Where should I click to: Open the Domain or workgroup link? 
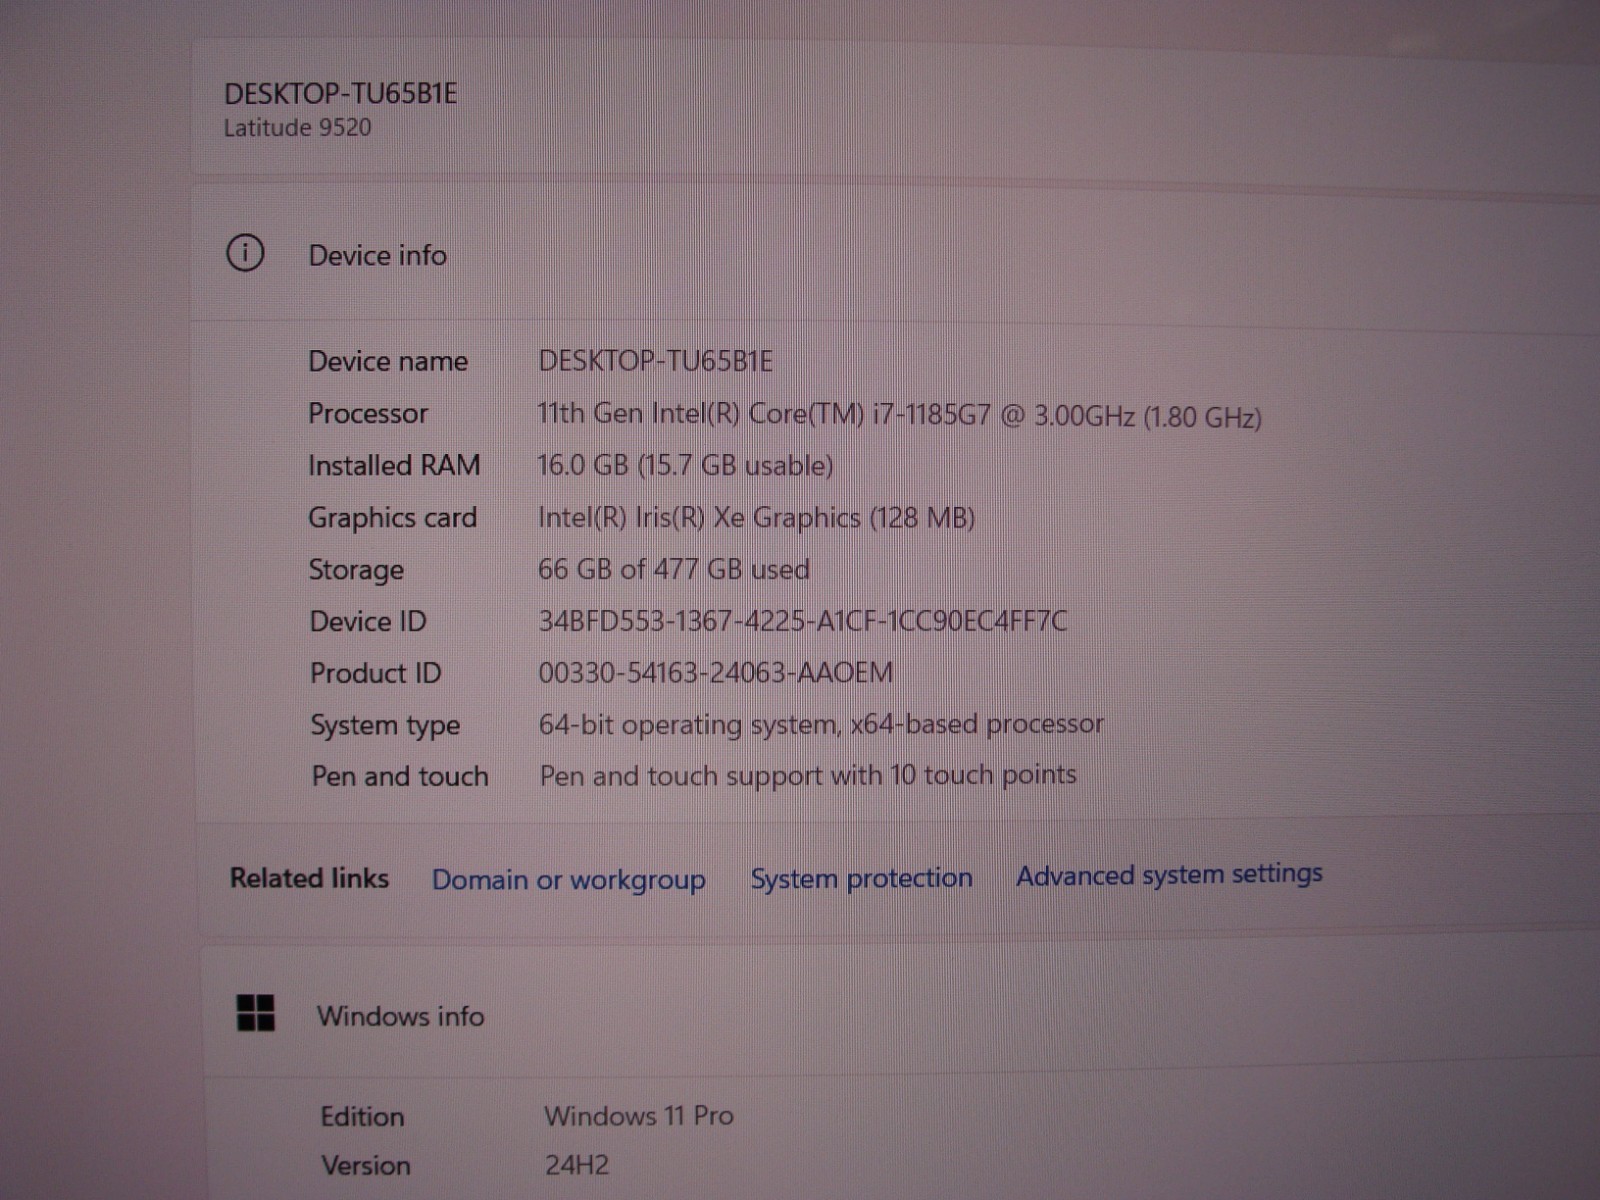click(x=568, y=879)
